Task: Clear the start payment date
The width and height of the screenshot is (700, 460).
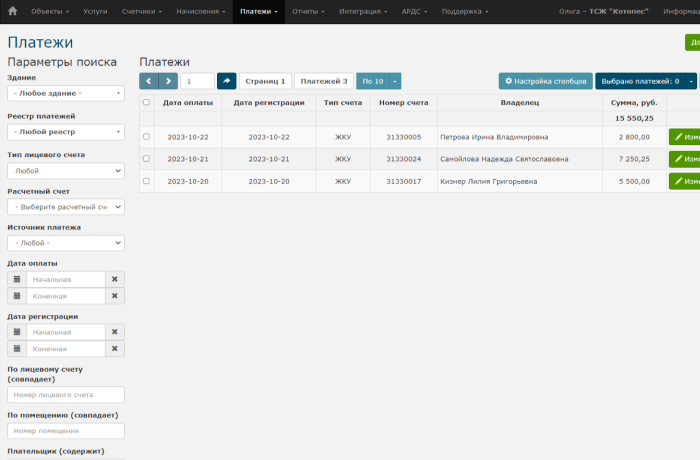Action: tap(115, 279)
